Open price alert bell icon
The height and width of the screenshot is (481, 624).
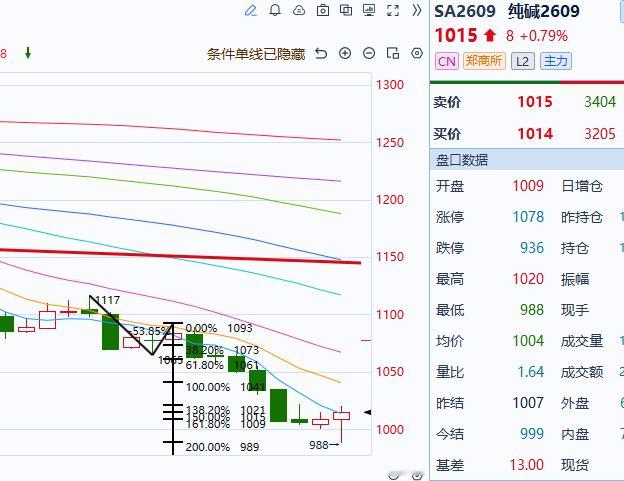click(275, 10)
